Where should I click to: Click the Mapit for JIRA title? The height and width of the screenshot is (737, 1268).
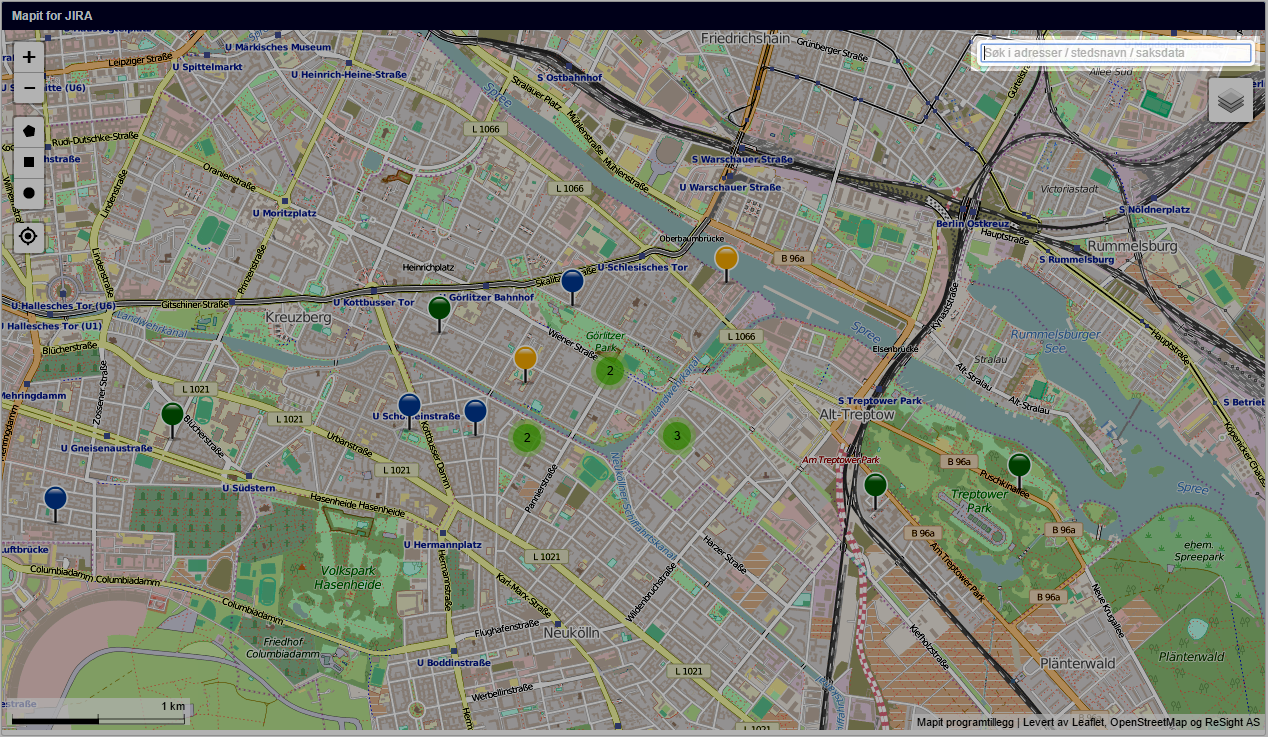(52, 15)
